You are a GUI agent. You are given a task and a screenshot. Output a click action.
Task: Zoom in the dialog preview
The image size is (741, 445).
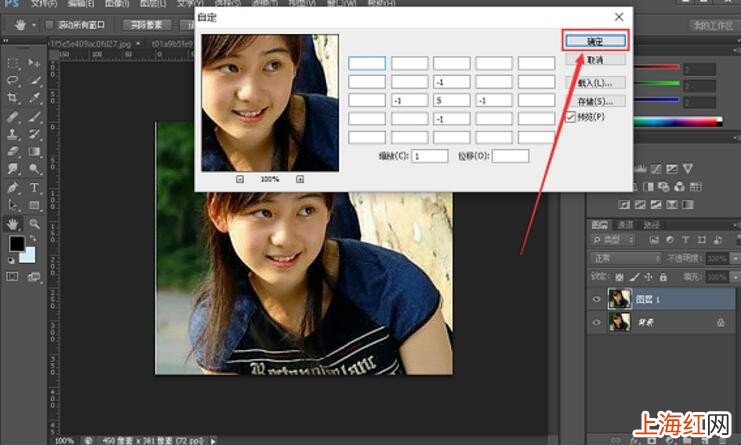[300, 179]
